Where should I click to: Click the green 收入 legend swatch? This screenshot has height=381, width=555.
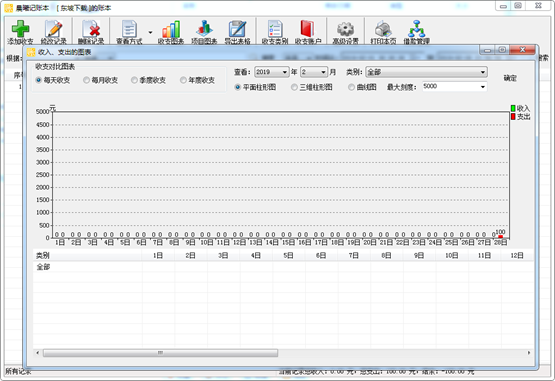click(513, 108)
